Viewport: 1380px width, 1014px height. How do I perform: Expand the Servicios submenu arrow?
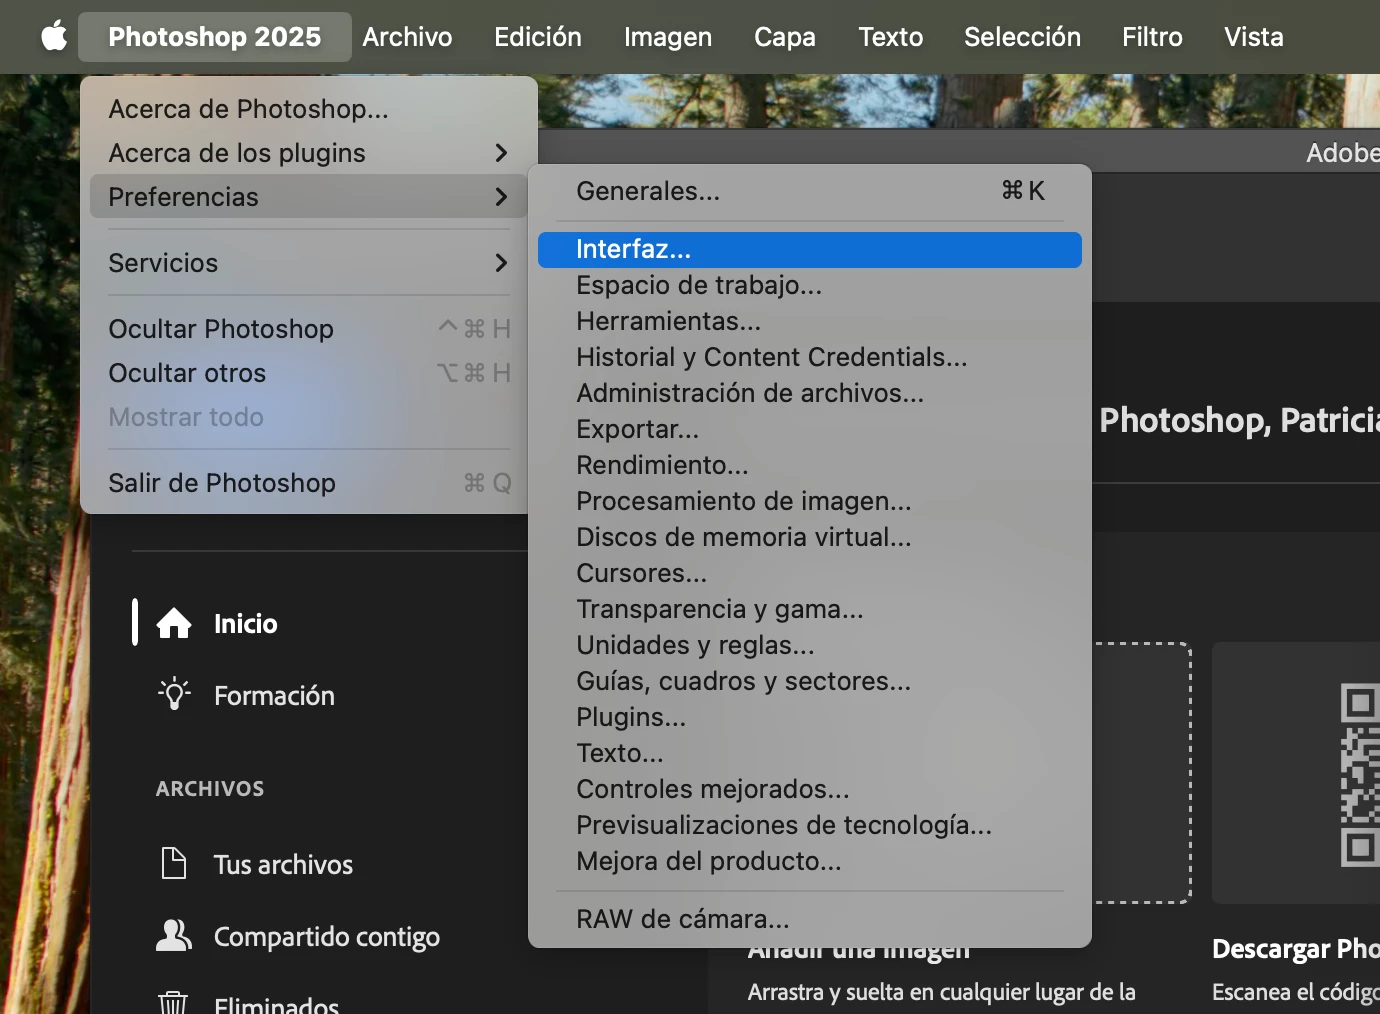pos(501,263)
